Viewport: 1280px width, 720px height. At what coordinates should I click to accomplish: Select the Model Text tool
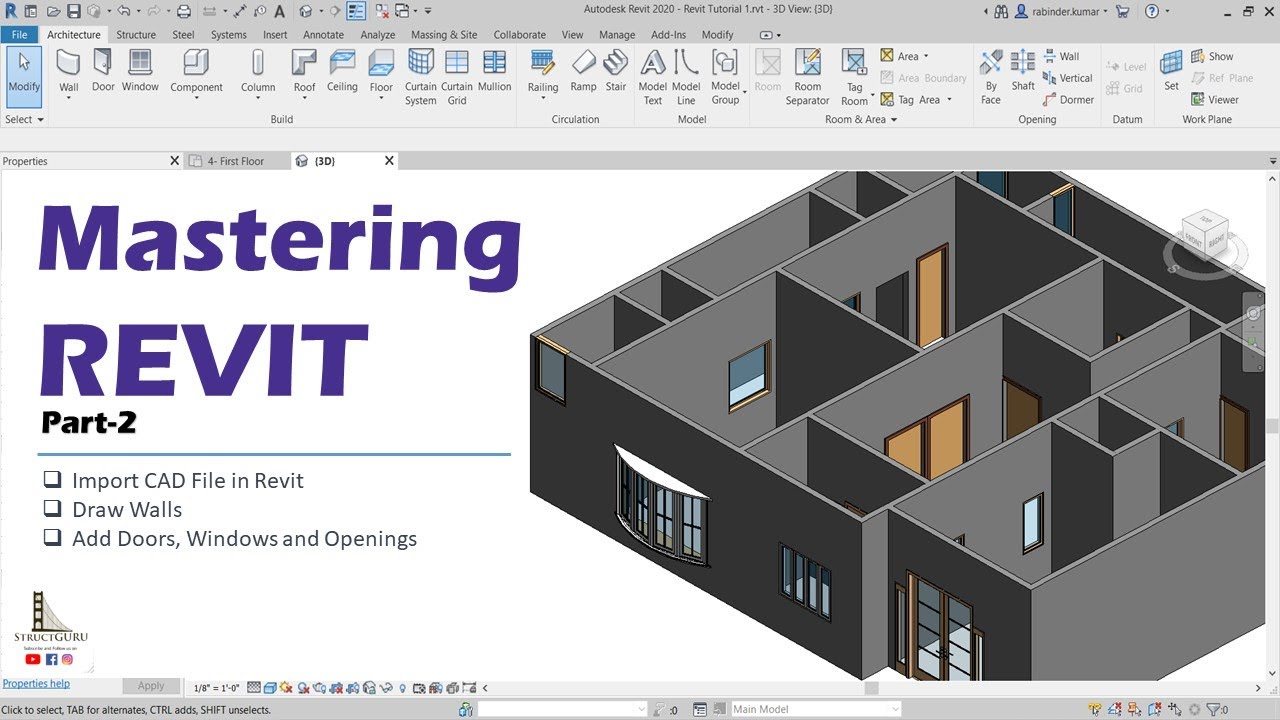coord(653,77)
